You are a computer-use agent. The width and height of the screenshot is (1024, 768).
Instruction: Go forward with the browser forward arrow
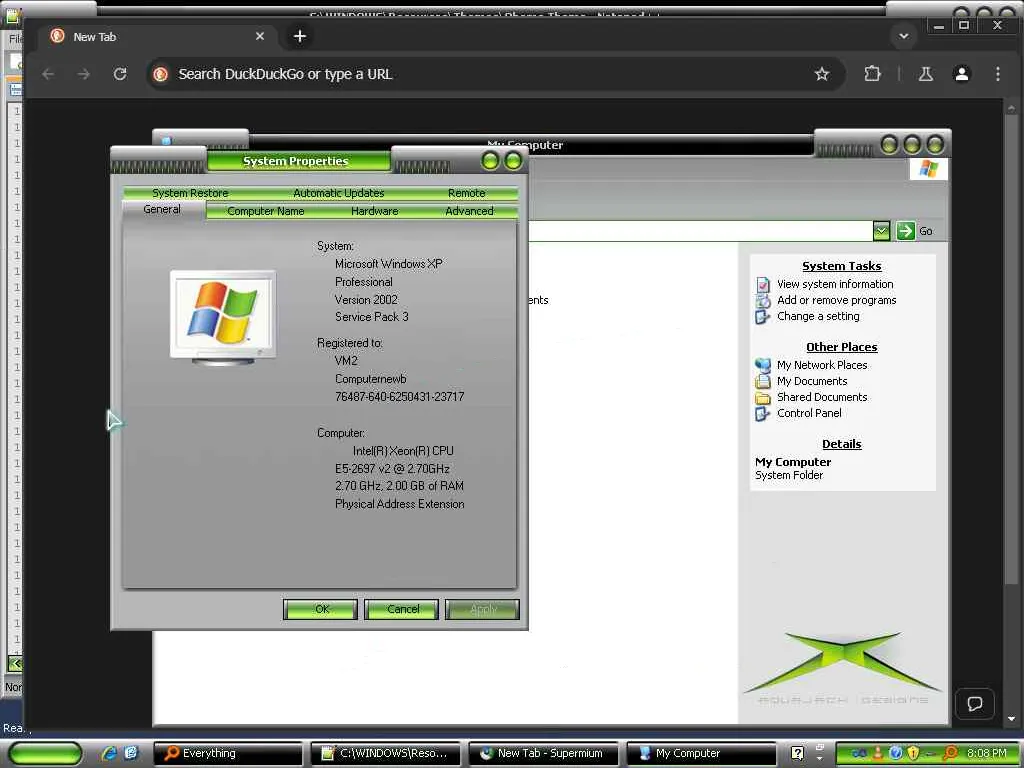click(84, 74)
